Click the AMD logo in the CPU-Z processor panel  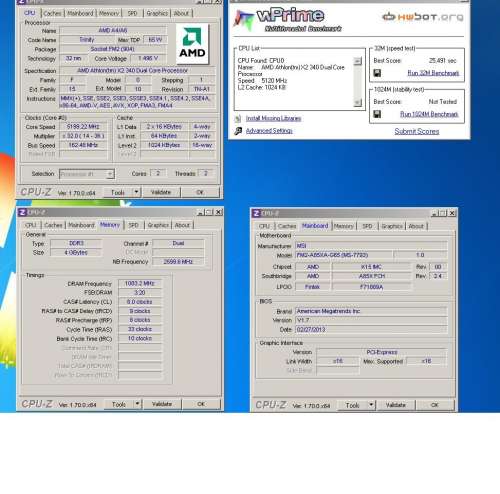pos(192,44)
